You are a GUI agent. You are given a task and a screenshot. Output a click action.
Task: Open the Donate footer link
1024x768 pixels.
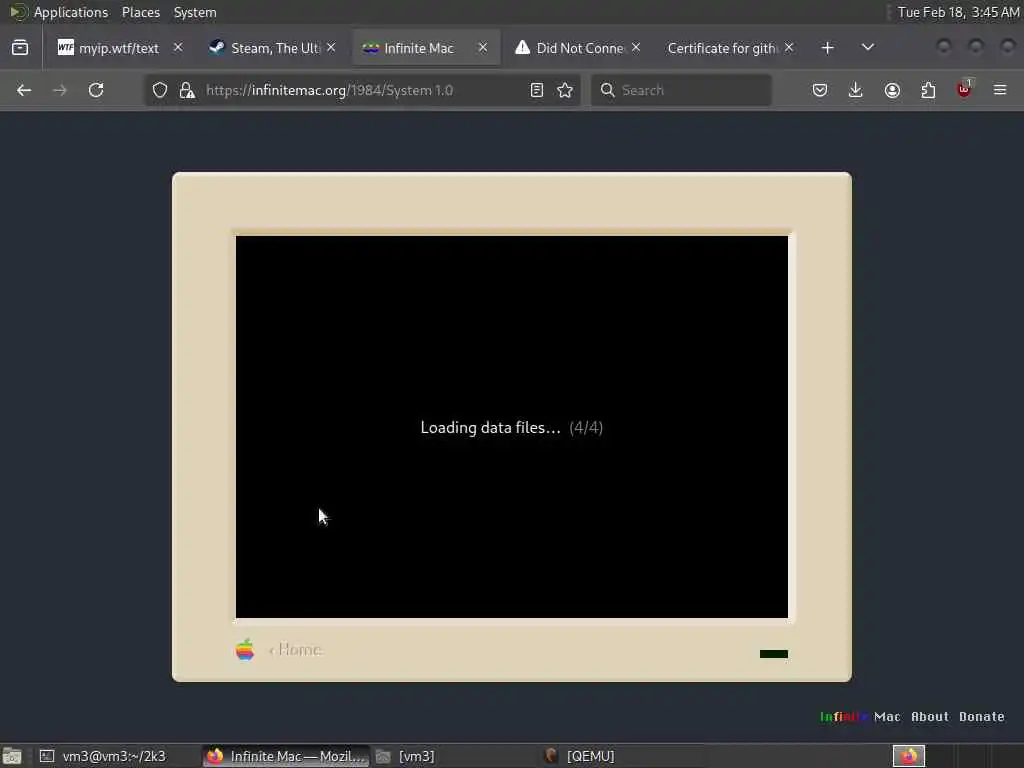coord(982,716)
